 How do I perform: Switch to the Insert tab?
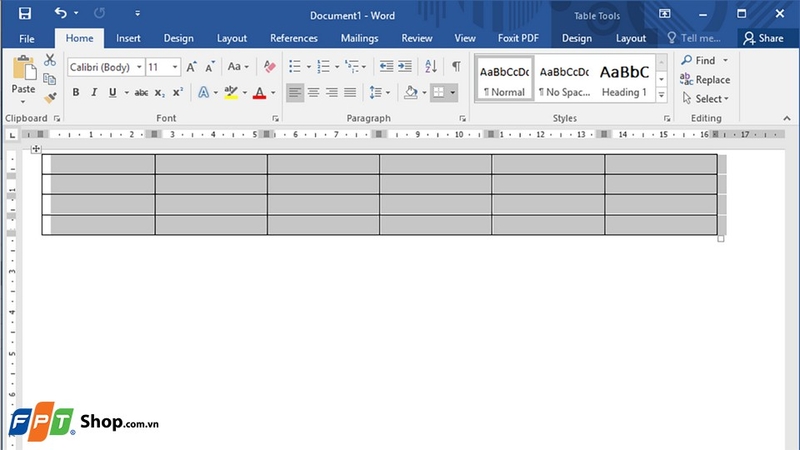pyautogui.click(x=128, y=38)
